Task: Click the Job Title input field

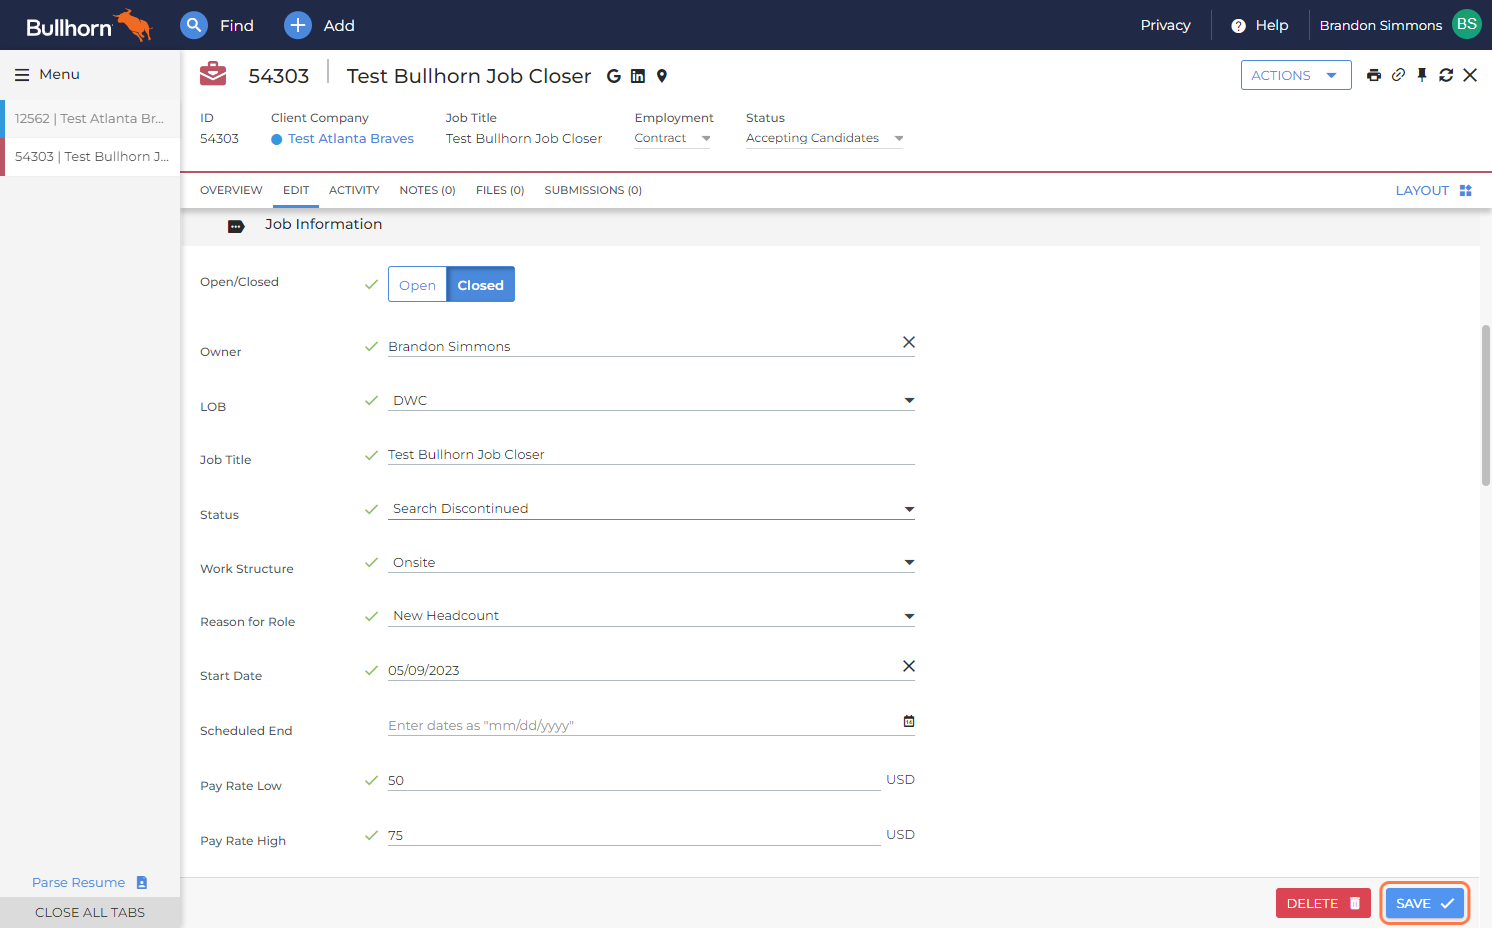Action: click(x=652, y=455)
